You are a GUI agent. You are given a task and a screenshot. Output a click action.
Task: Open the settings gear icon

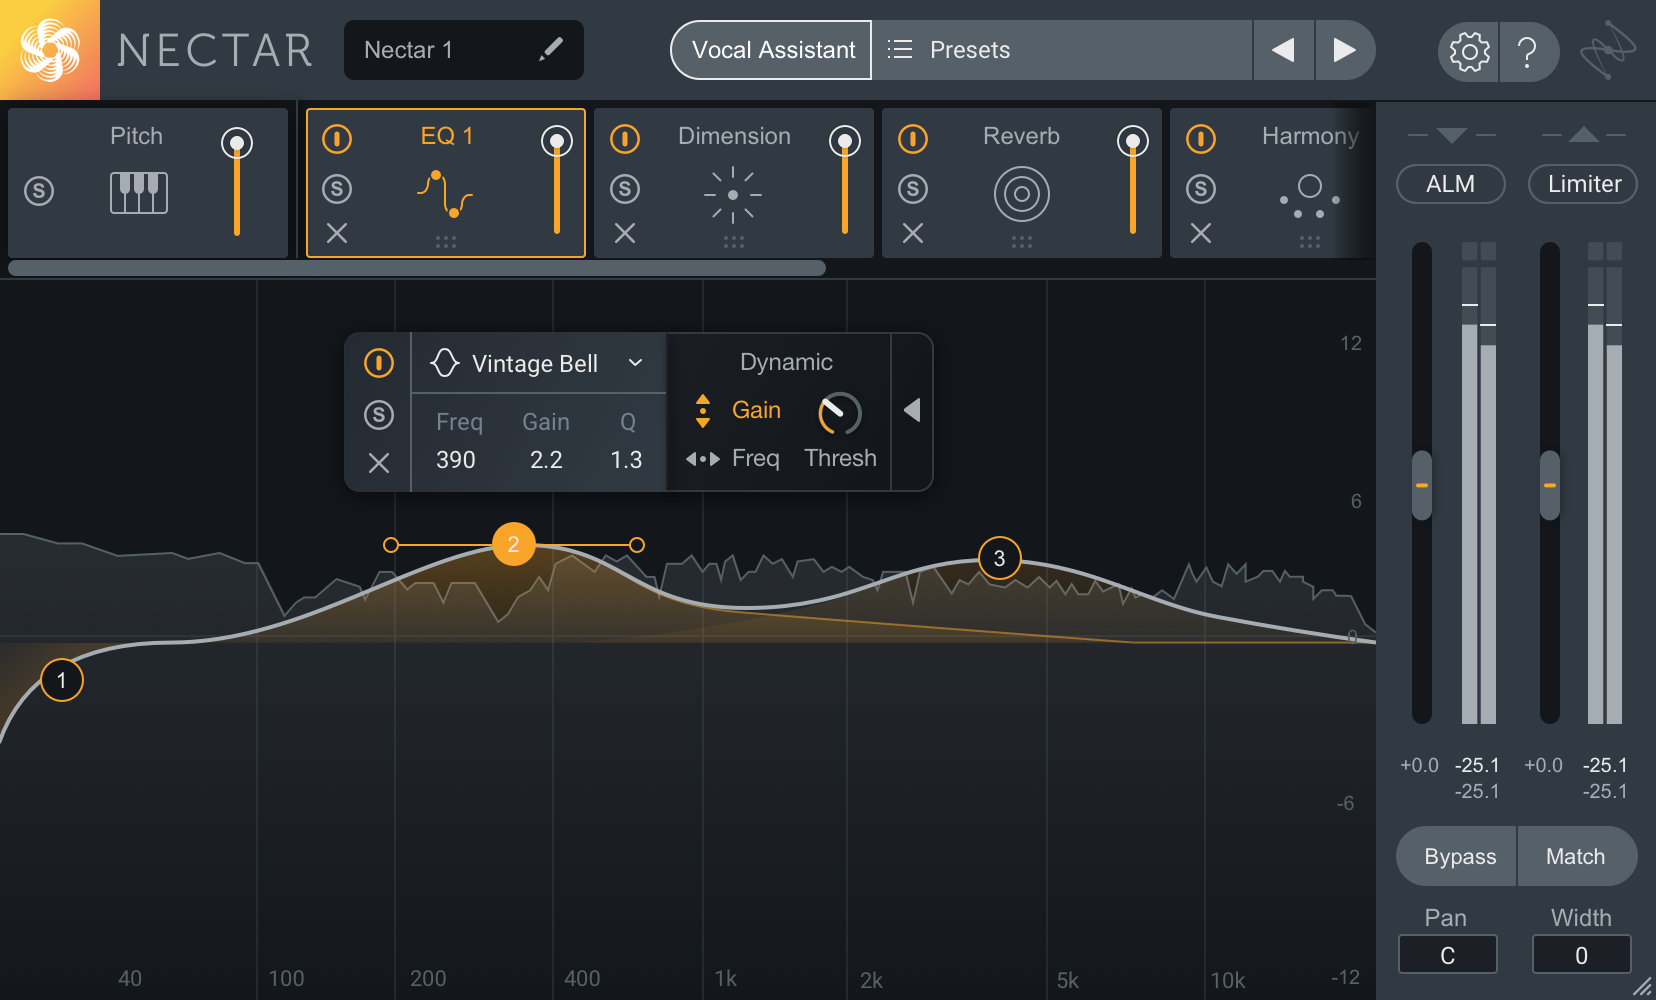click(x=1469, y=51)
